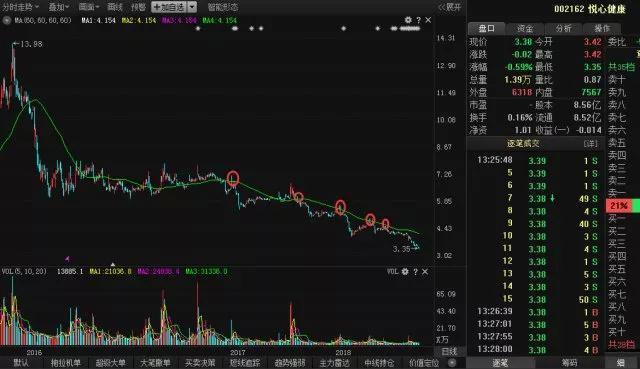Select the 价值定位 indicator tab

(424, 362)
